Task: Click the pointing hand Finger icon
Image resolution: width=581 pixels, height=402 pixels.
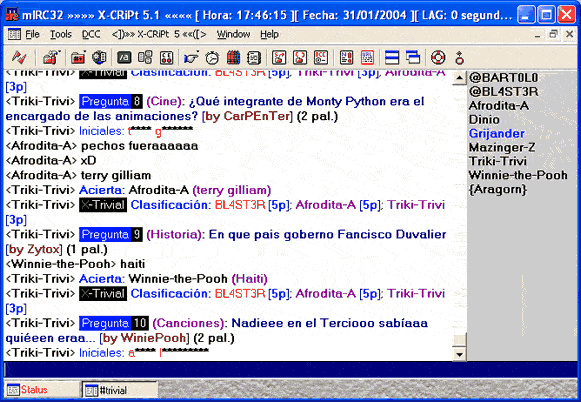Action: (191, 58)
